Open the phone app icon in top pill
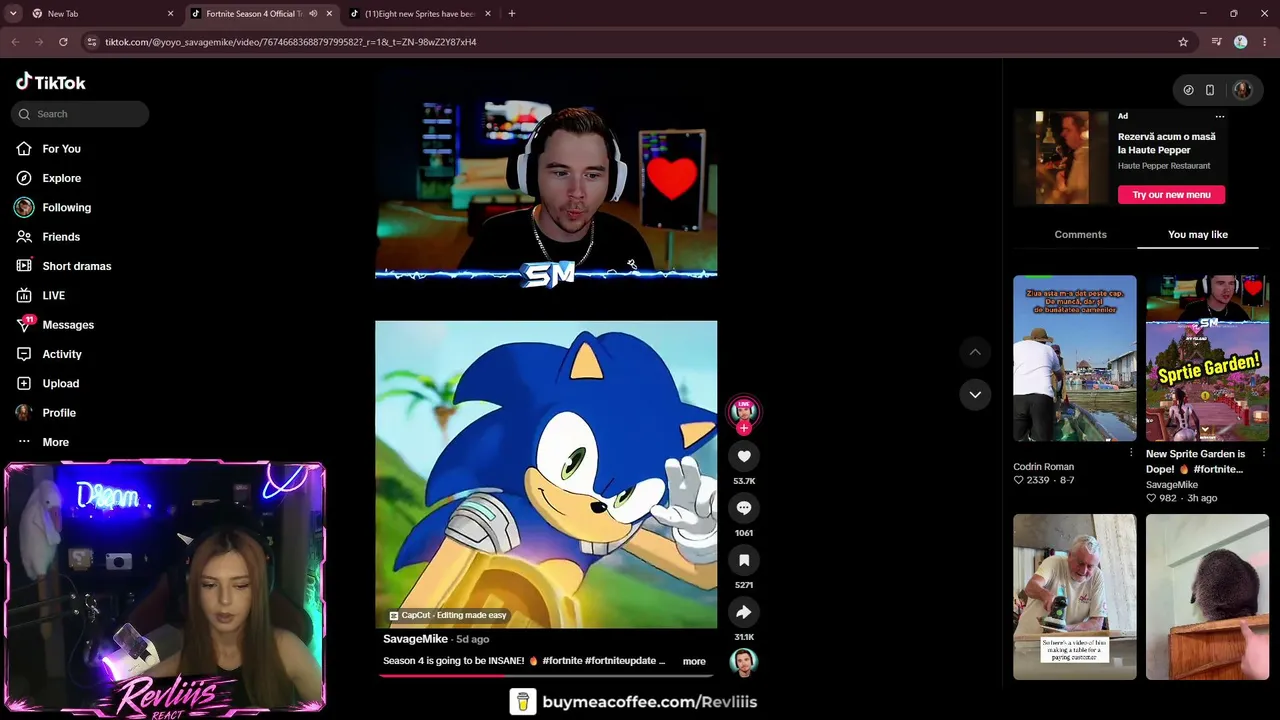 click(1210, 90)
